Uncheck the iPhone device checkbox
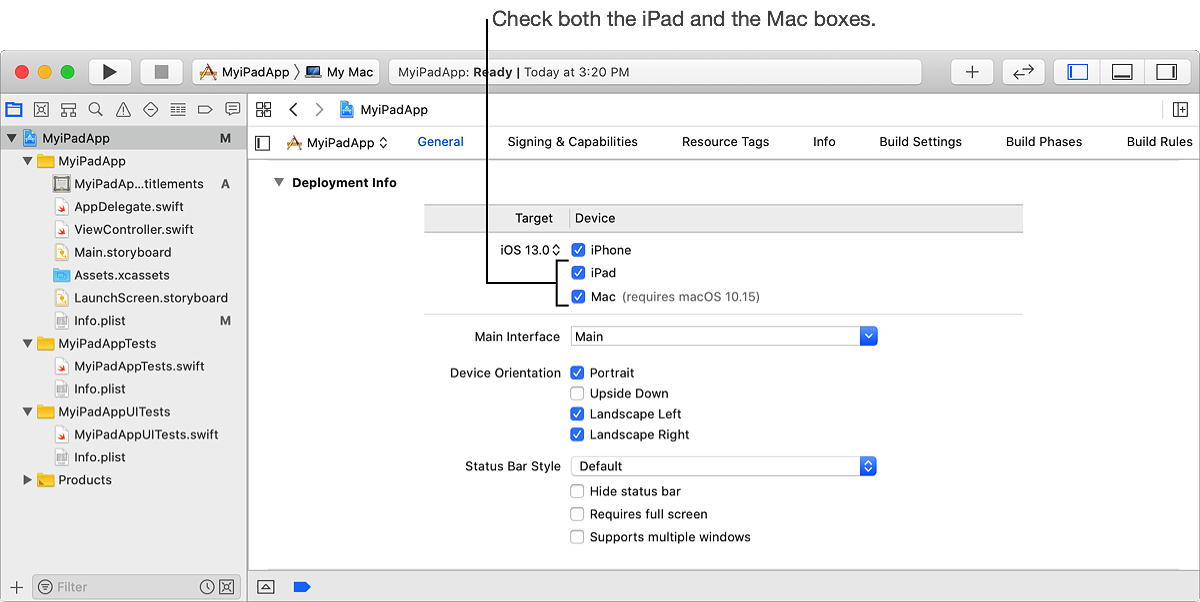 click(578, 250)
